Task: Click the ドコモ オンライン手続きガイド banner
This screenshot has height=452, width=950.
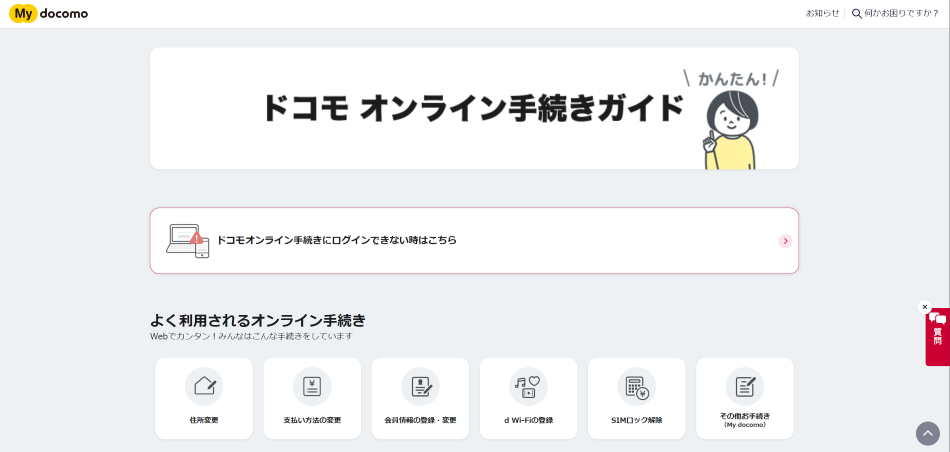Action: click(x=474, y=108)
